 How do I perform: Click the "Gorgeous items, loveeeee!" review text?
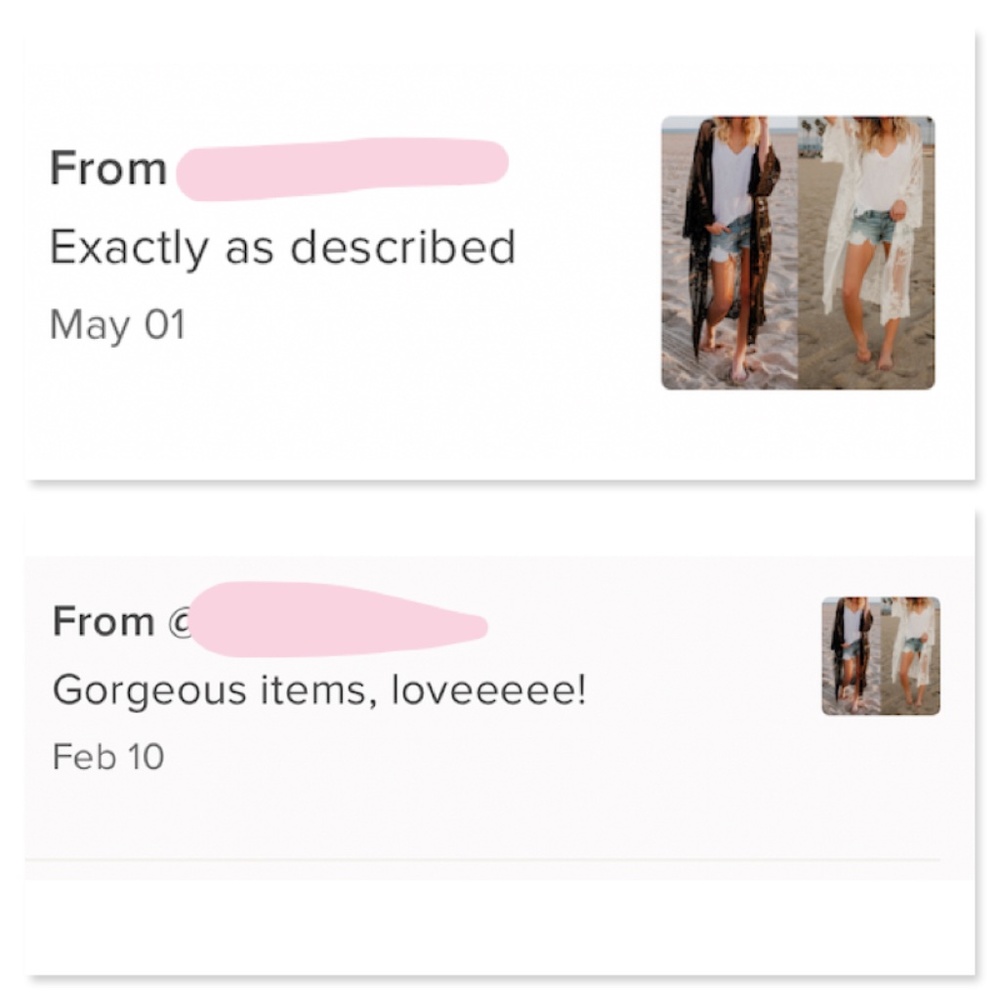coord(319,690)
